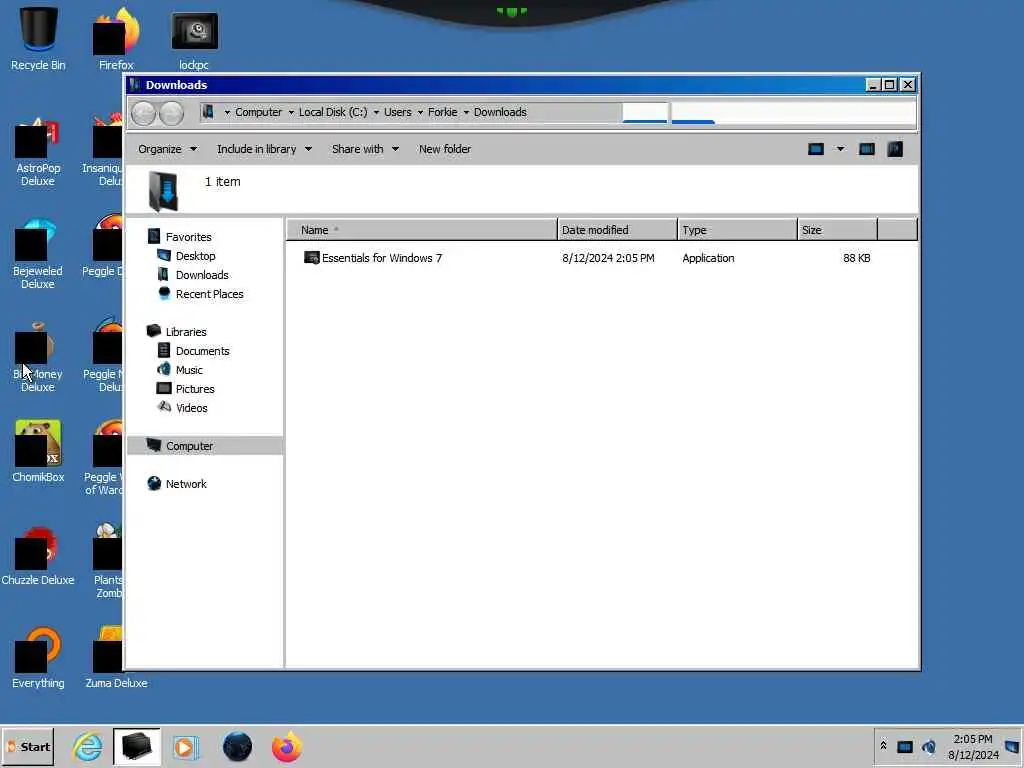Sort by the Date modified column header
The width and height of the screenshot is (1024, 768).
(617, 230)
